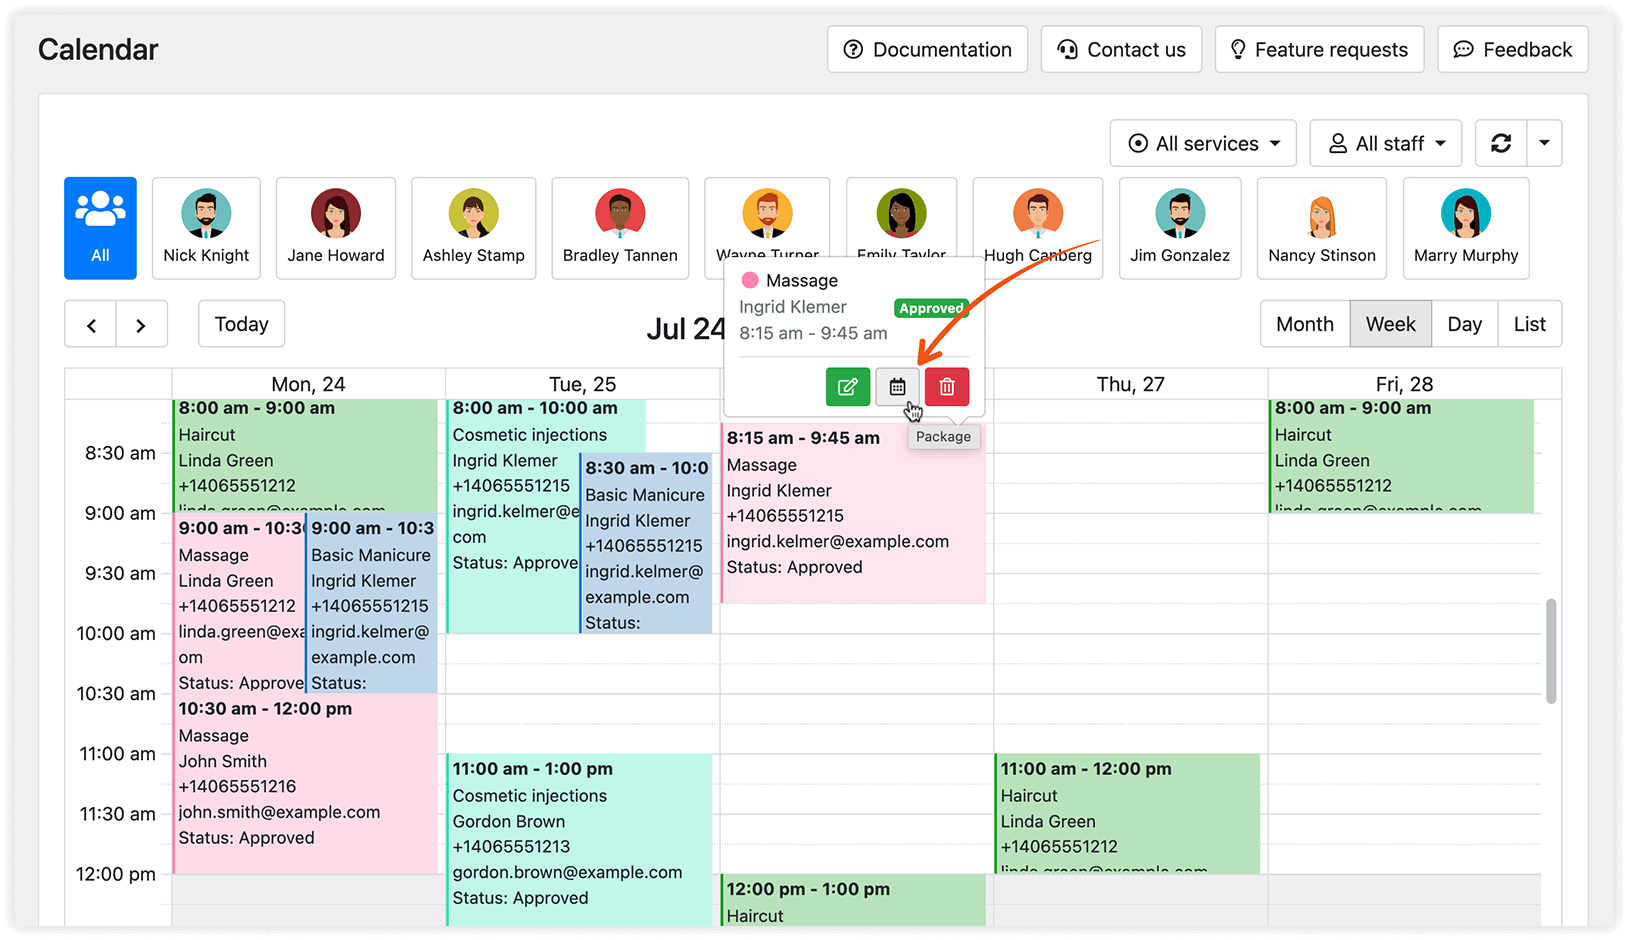Click the Approved status badge in popup
Viewport: 1628px width, 940px height.
[930, 308]
